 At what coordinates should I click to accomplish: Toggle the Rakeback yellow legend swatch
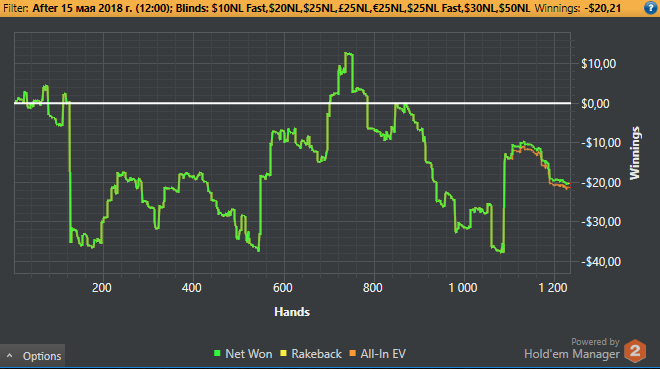tap(283, 353)
